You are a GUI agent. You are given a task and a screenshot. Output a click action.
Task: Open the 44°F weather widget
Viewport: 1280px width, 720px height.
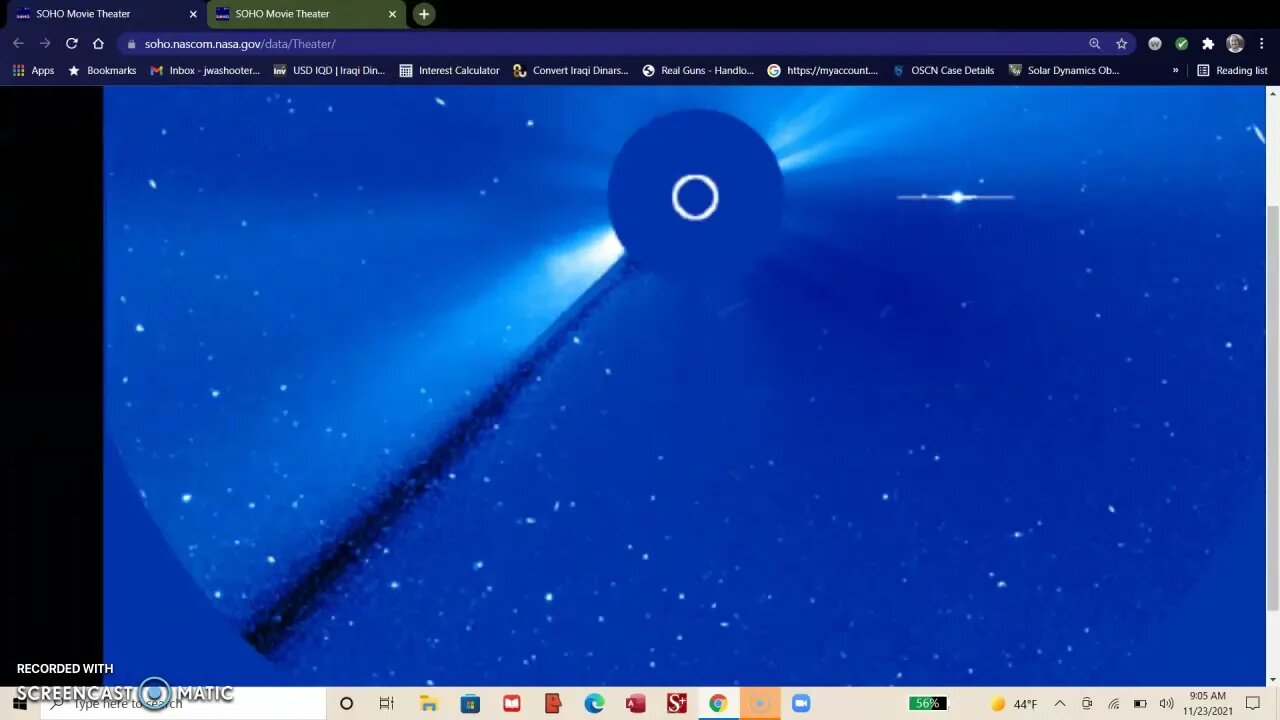(1014, 704)
